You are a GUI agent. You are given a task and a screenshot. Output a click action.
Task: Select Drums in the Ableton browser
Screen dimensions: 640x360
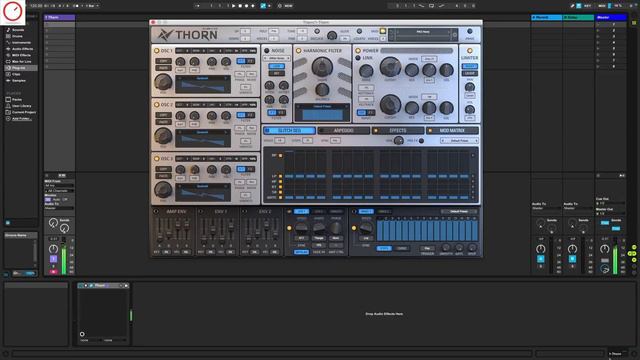17,36
